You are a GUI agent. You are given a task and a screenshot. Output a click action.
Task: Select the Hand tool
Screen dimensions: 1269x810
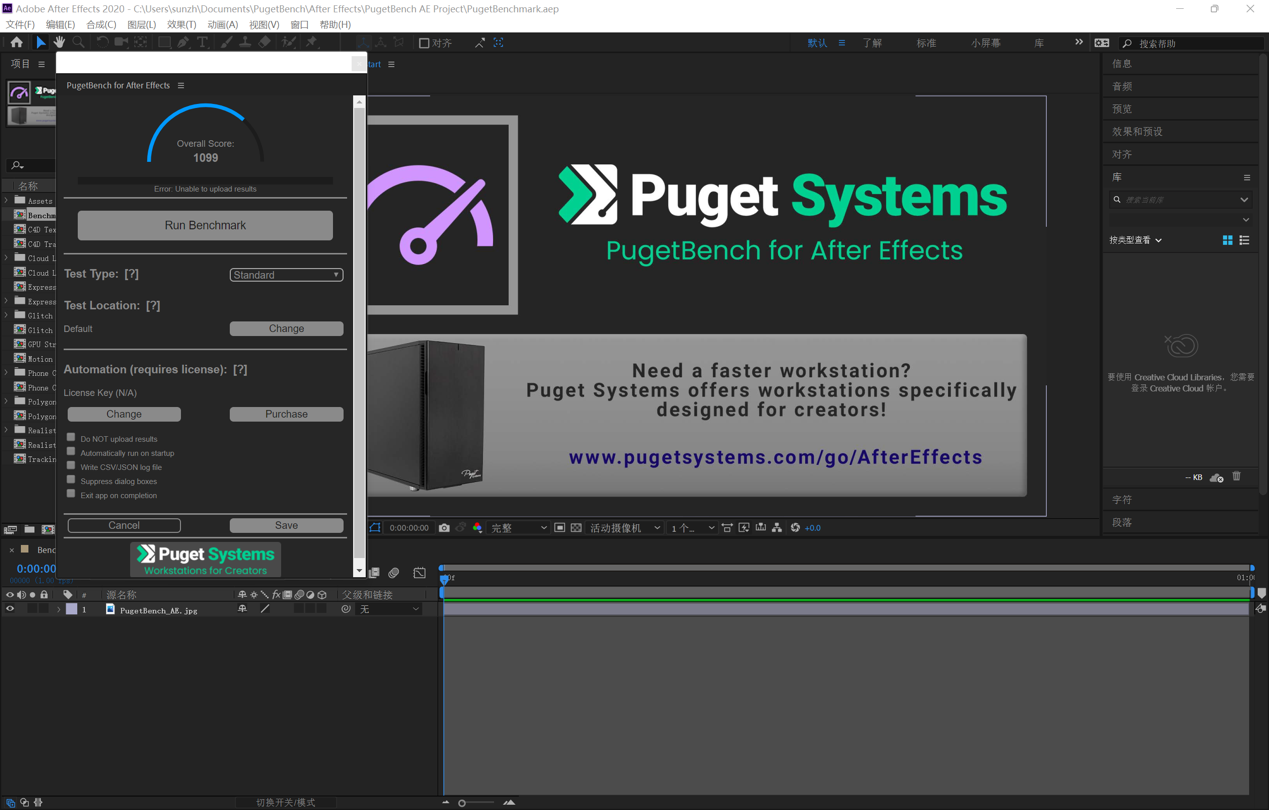pyautogui.click(x=59, y=43)
